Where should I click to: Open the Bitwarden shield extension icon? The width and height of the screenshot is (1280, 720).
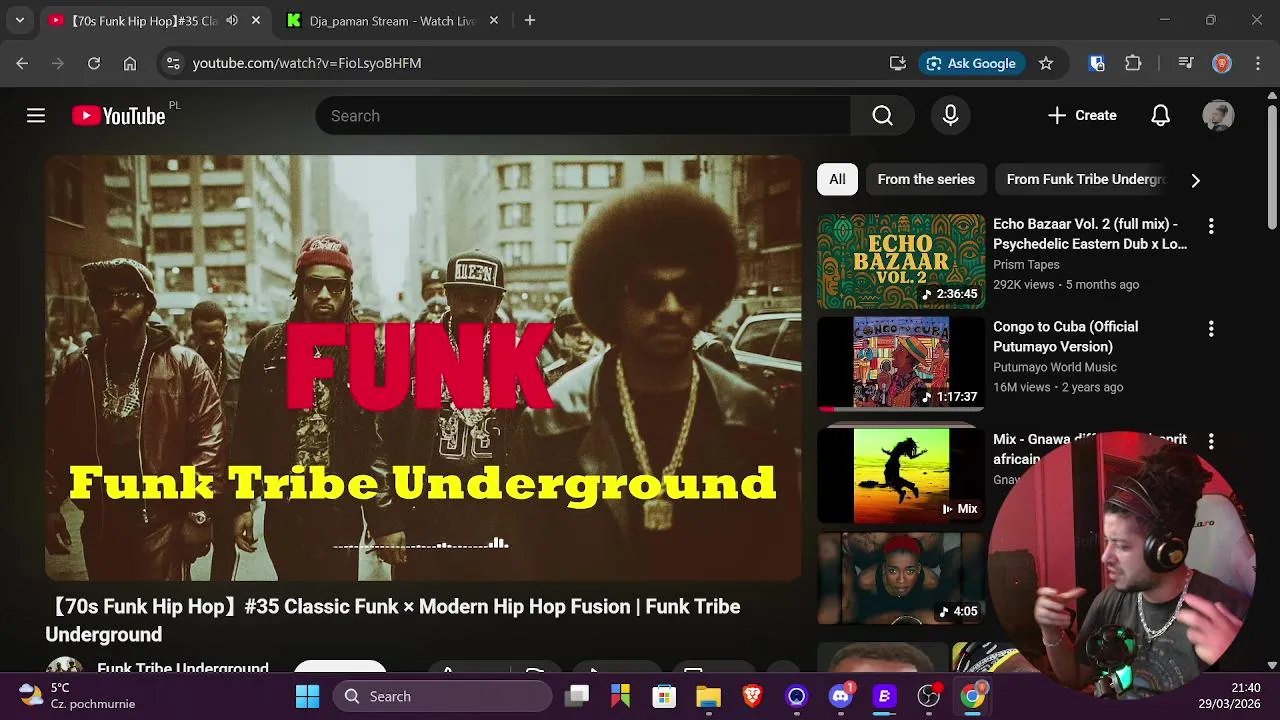coord(1097,63)
